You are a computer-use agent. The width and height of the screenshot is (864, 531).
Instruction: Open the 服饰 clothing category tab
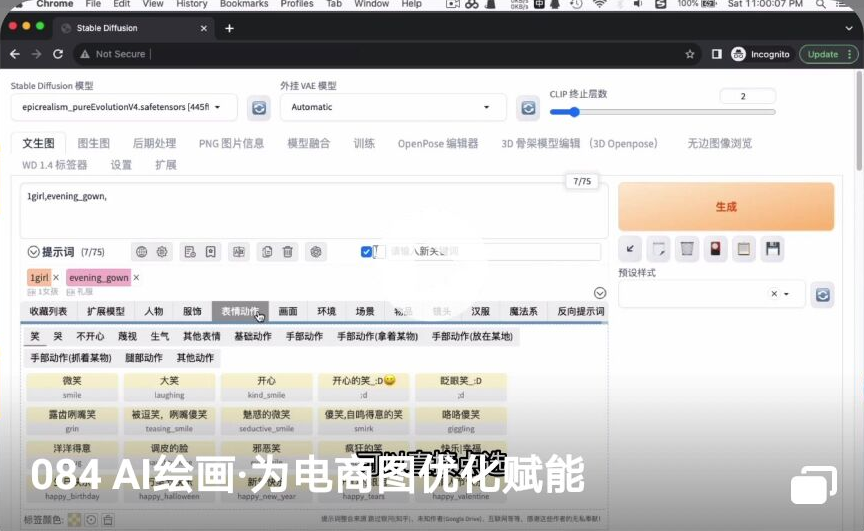pyautogui.click(x=191, y=312)
